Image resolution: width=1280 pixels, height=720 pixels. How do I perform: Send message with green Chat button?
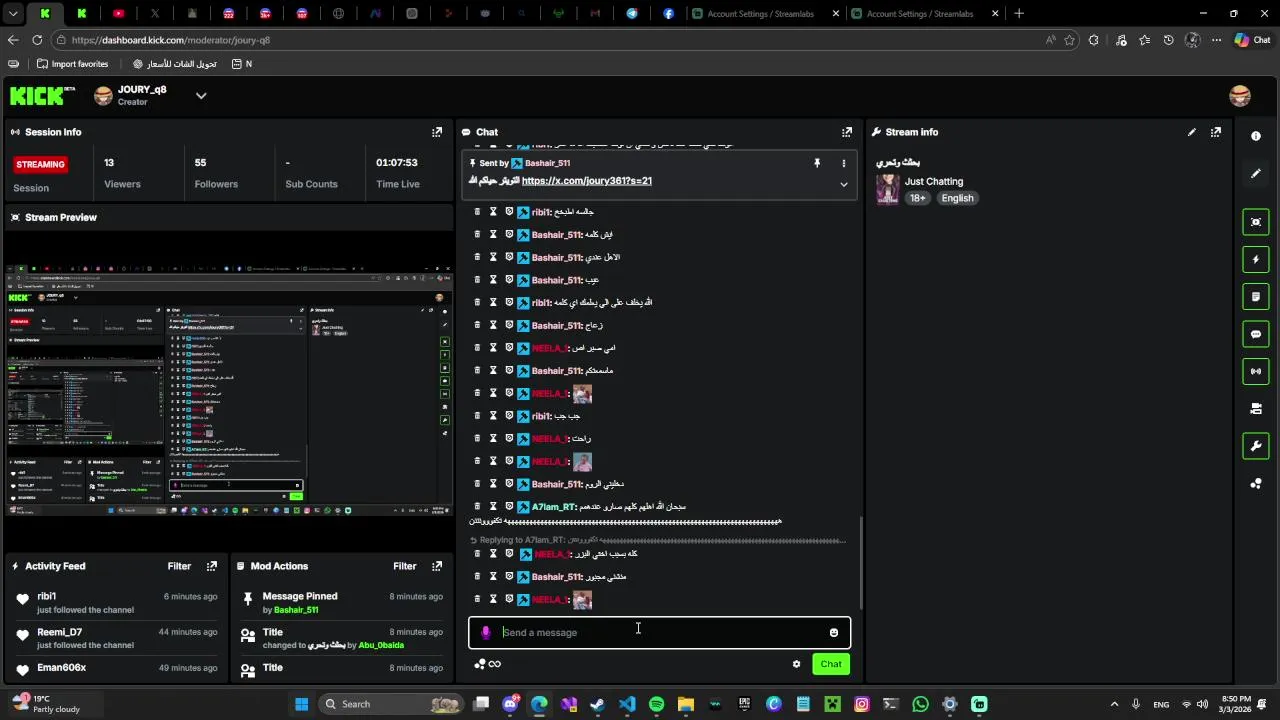point(831,664)
